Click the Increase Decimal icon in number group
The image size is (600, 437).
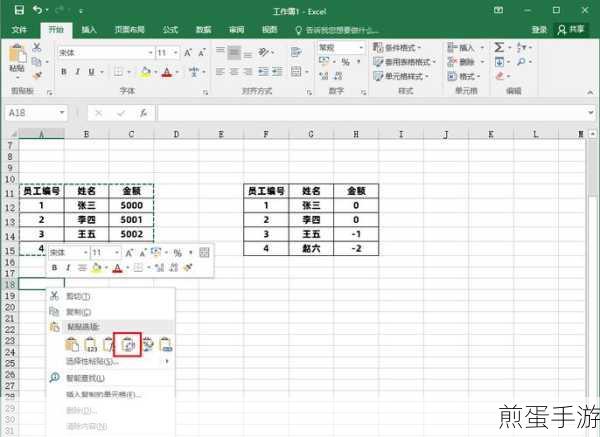(x=324, y=76)
